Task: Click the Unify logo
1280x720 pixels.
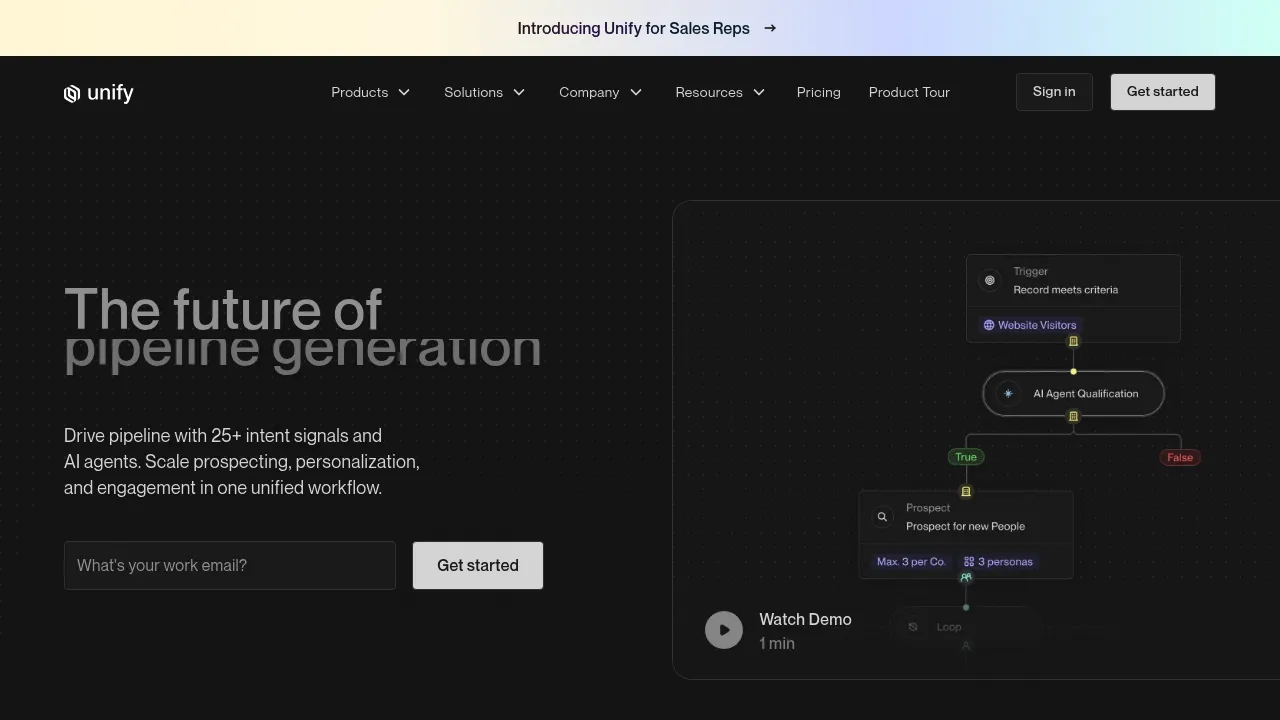Action: (98, 93)
